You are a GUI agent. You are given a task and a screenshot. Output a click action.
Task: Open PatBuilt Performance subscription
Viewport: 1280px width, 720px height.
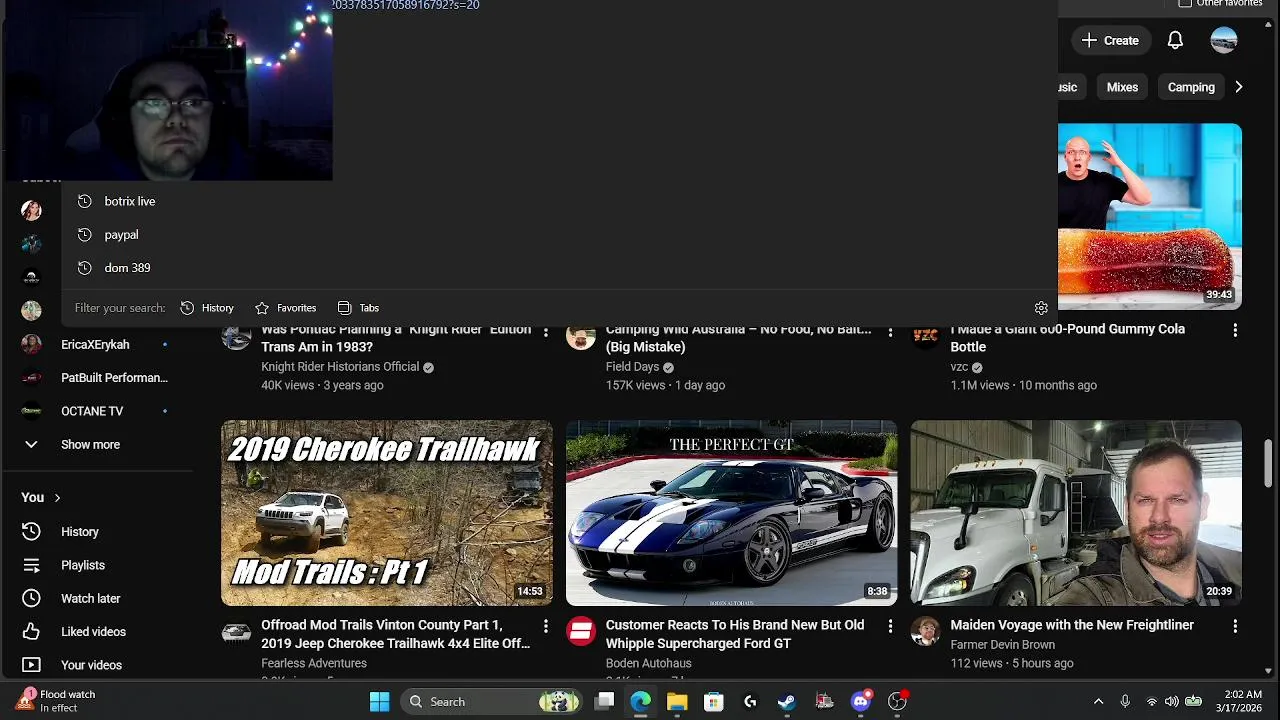[x=100, y=378]
